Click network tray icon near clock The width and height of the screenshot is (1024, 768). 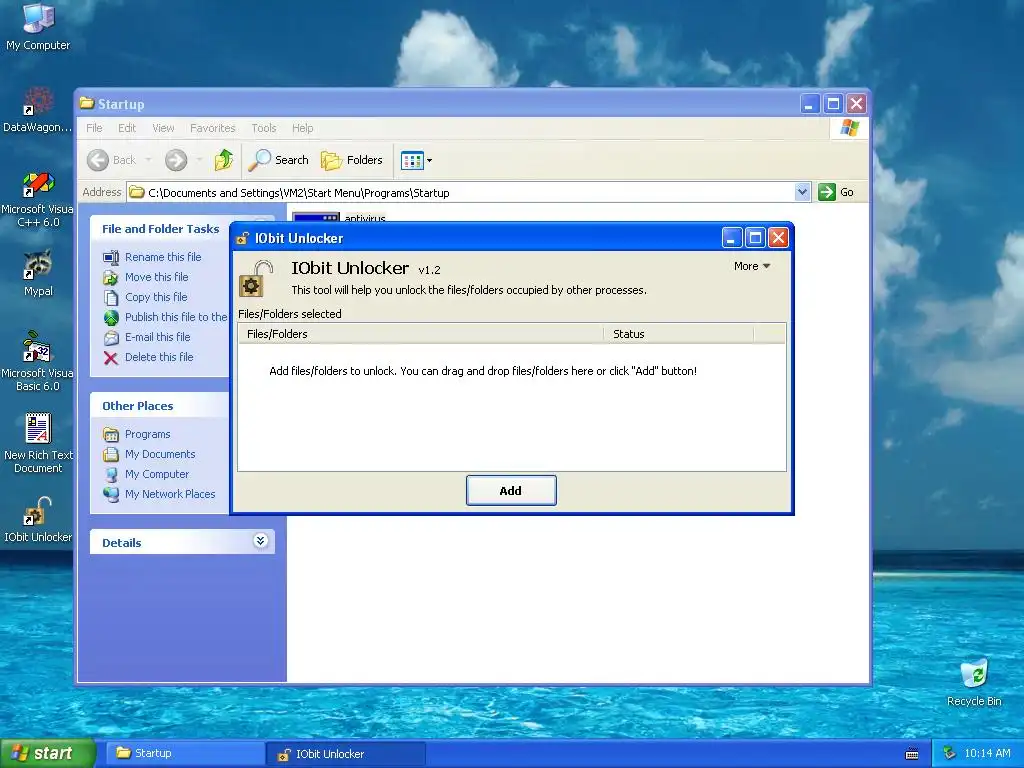coord(949,753)
